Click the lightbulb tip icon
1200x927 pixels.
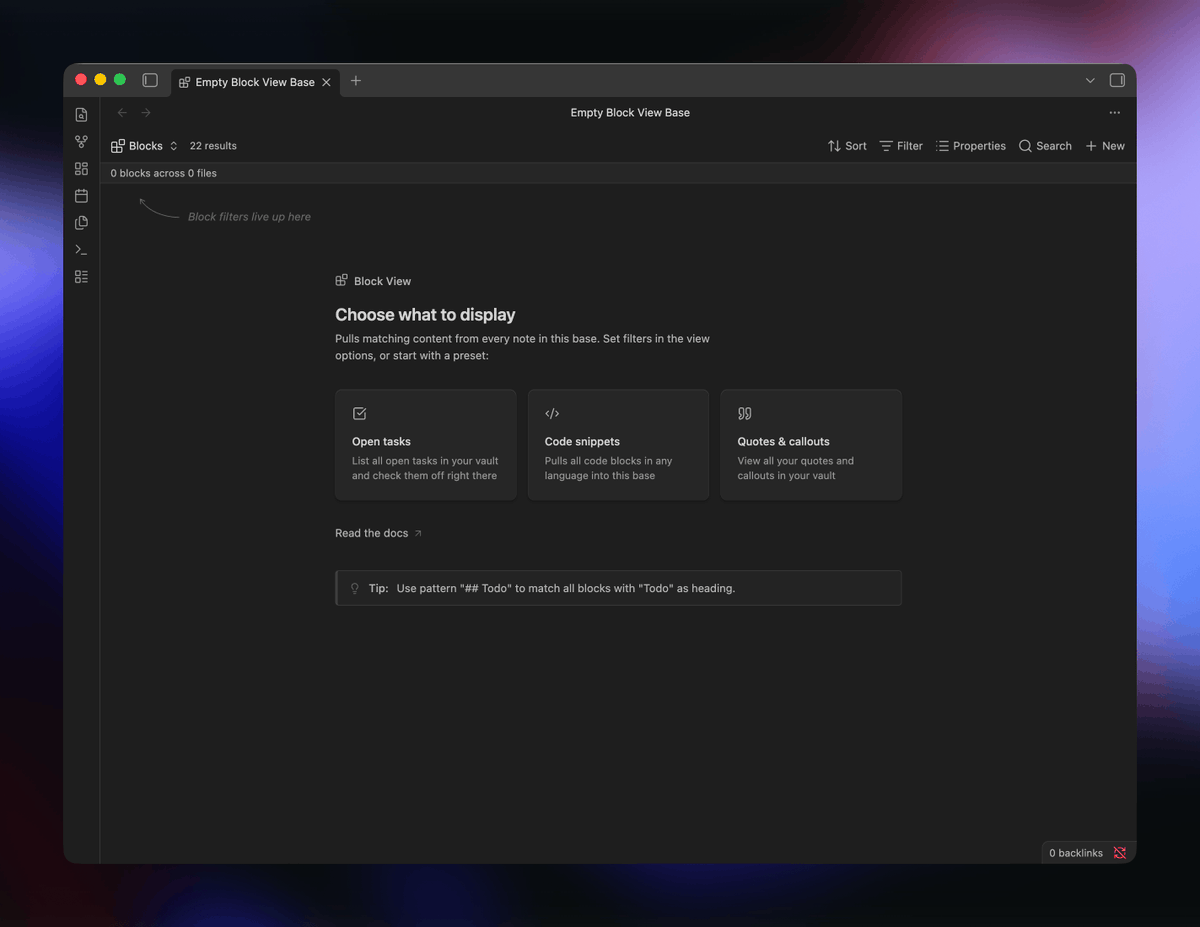coord(355,588)
